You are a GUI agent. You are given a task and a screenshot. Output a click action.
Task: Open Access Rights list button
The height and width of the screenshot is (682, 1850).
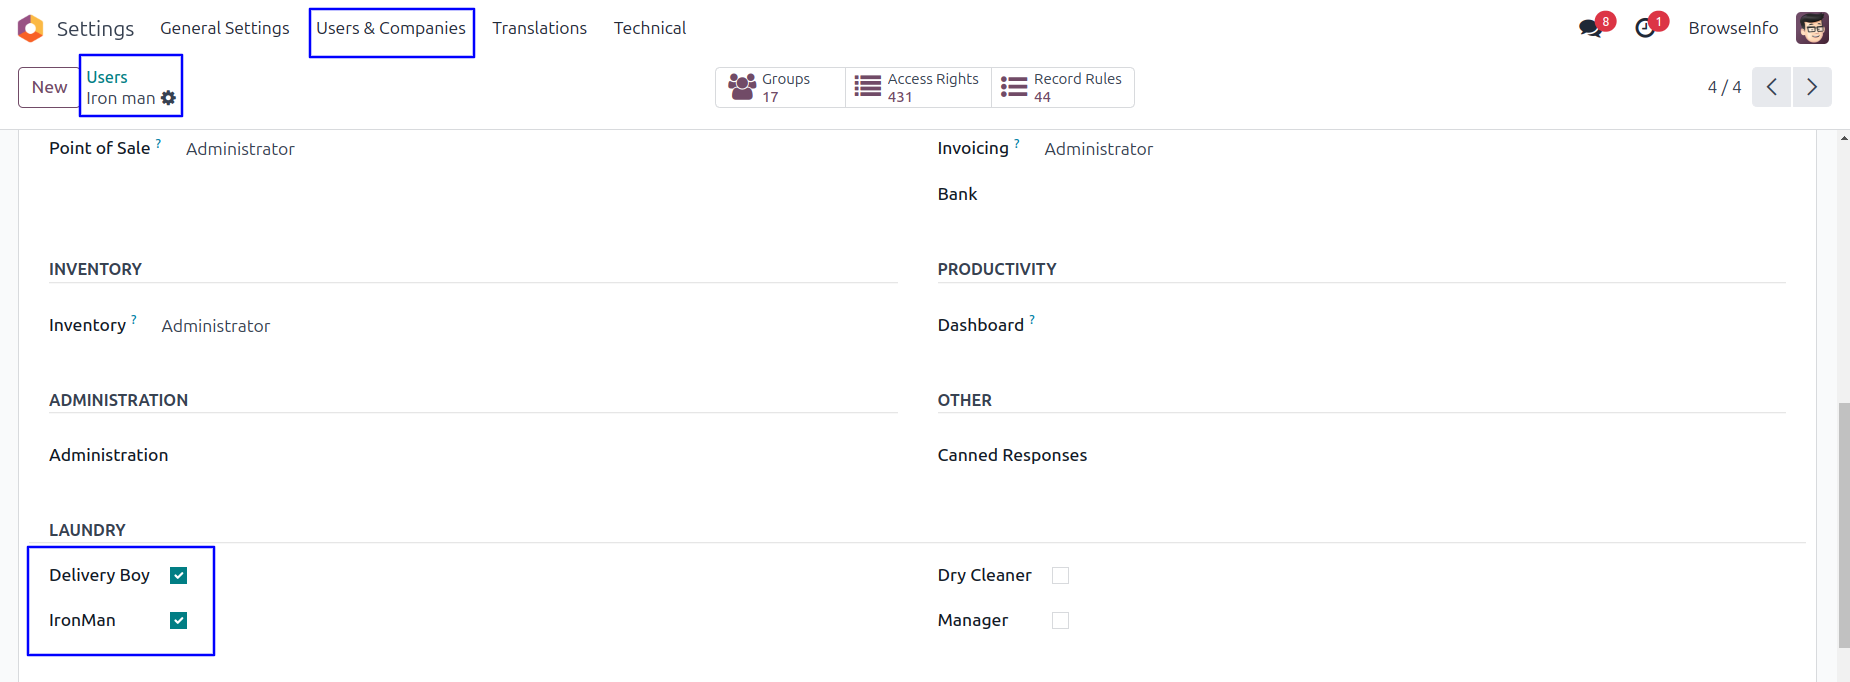918,87
